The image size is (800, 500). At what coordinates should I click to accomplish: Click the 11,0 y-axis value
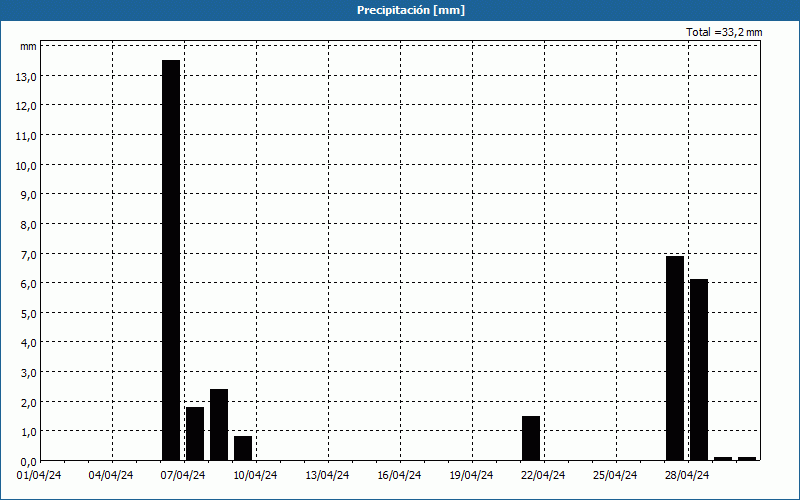(26, 136)
